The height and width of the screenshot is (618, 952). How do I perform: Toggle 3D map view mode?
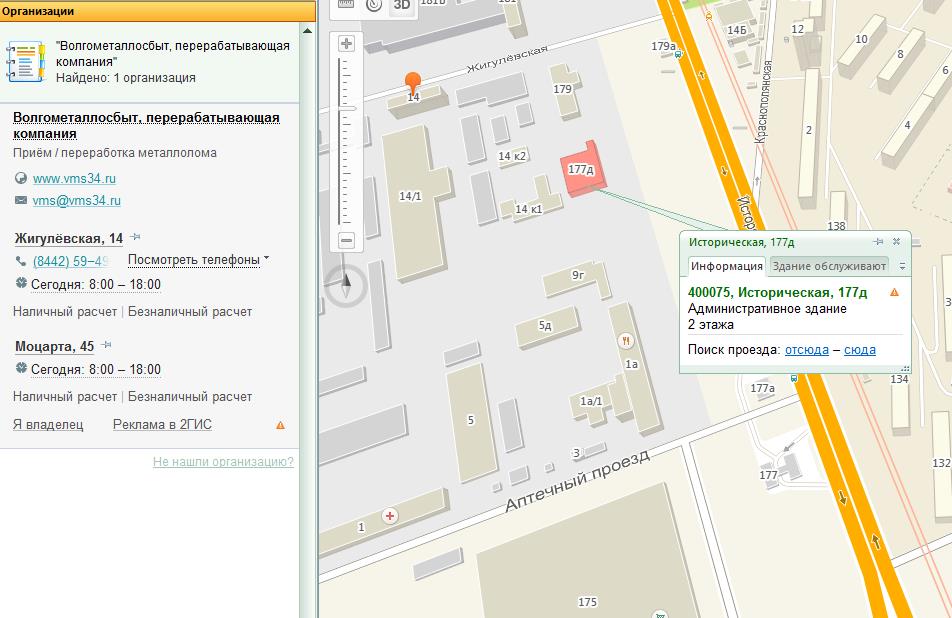(x=401, y=5)
